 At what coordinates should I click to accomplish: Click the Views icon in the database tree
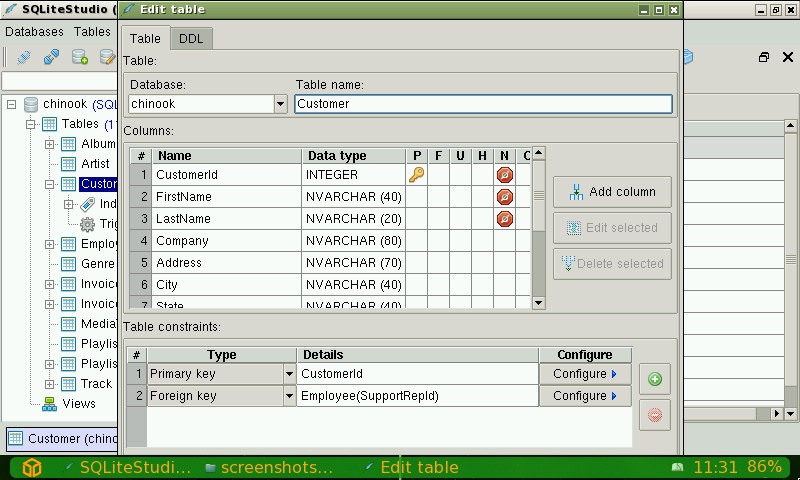click(x=49, y=404)
